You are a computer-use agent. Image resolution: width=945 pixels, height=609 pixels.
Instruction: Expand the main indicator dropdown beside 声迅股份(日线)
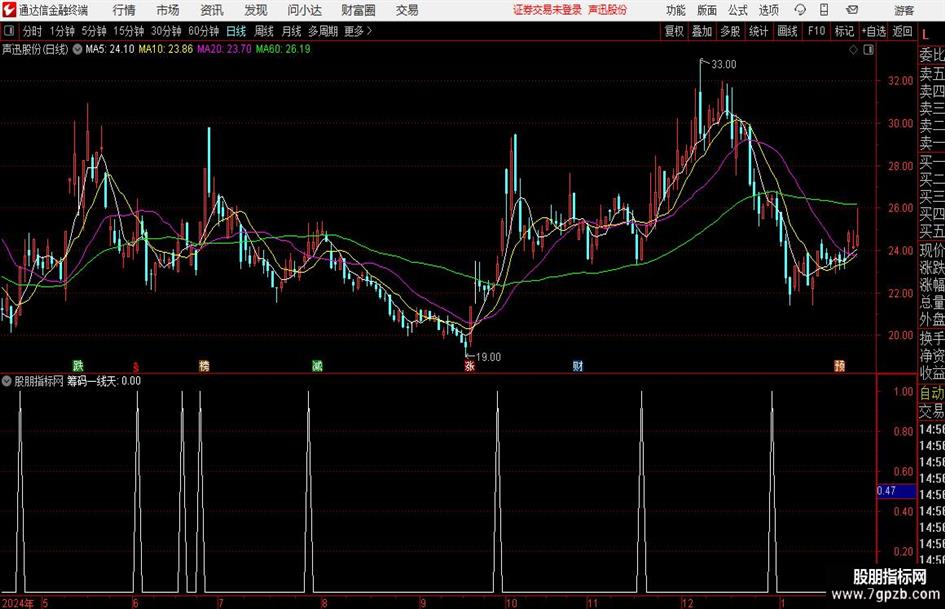(77, 49)
